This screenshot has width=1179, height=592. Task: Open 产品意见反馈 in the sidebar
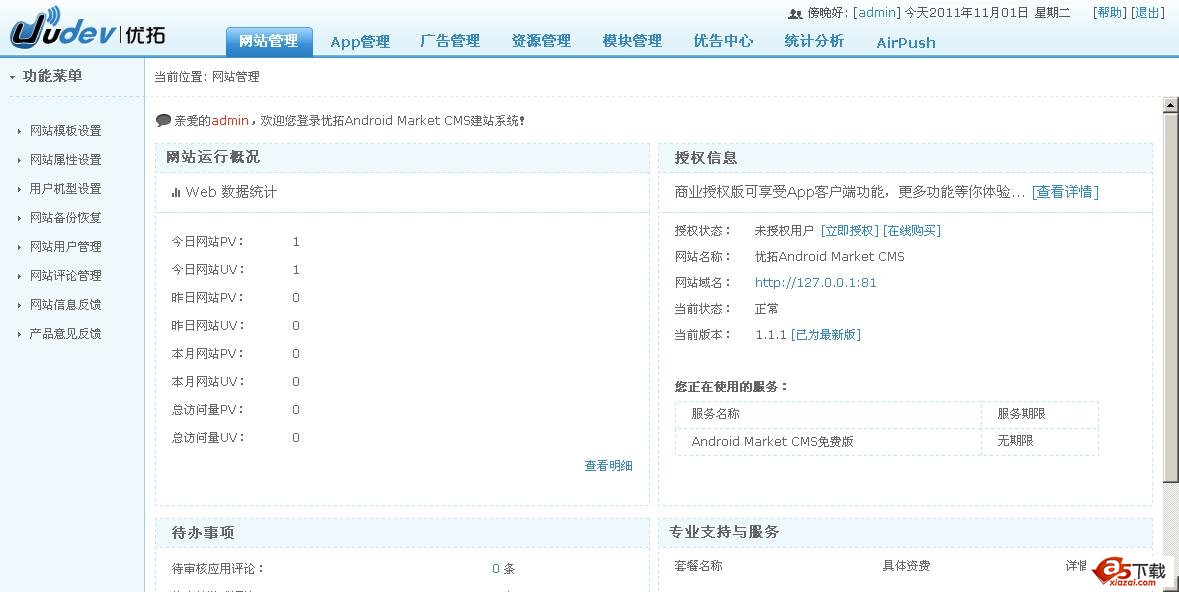[65, 334]
